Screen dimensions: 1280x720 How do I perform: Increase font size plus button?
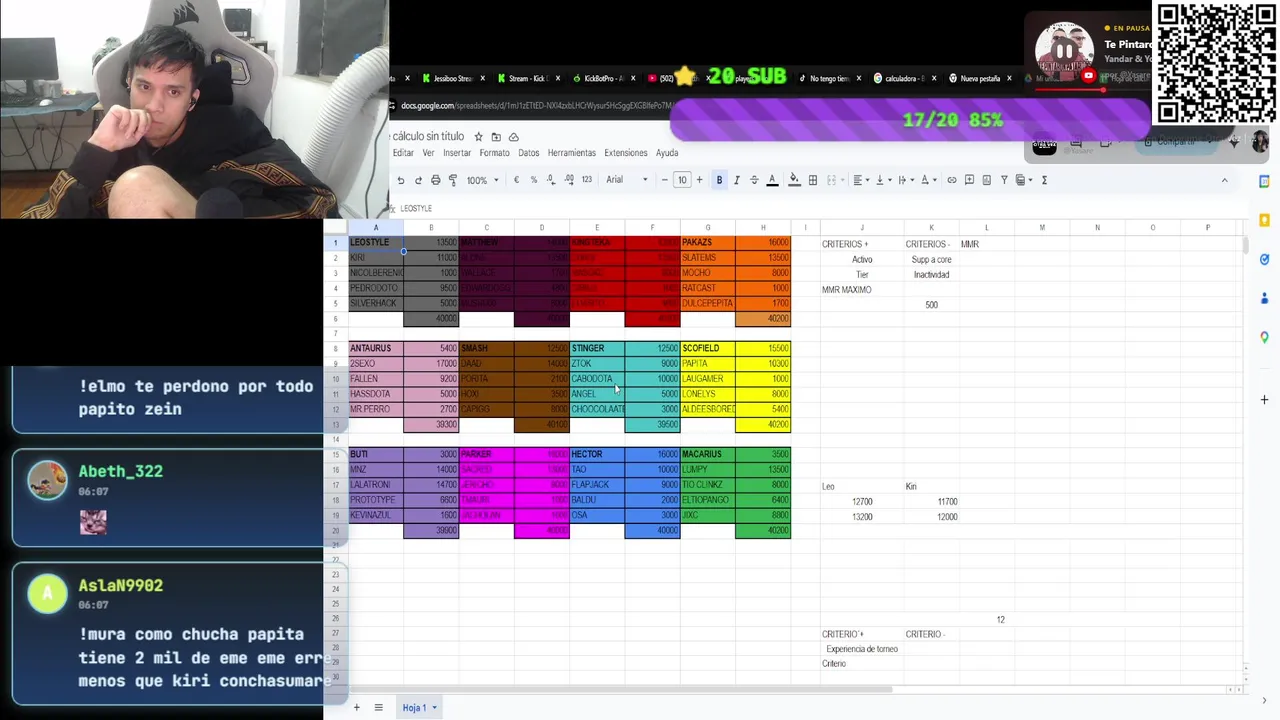(699, 180)
